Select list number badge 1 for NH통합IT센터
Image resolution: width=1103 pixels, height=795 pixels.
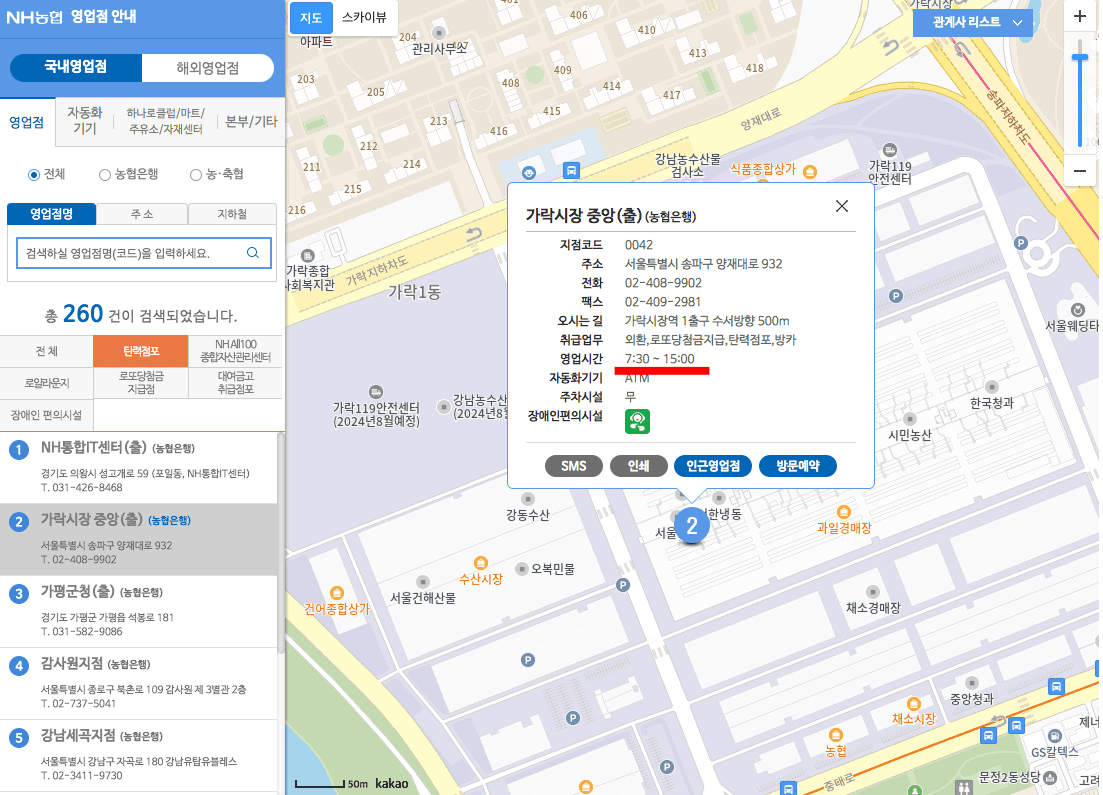click(19, 450)
